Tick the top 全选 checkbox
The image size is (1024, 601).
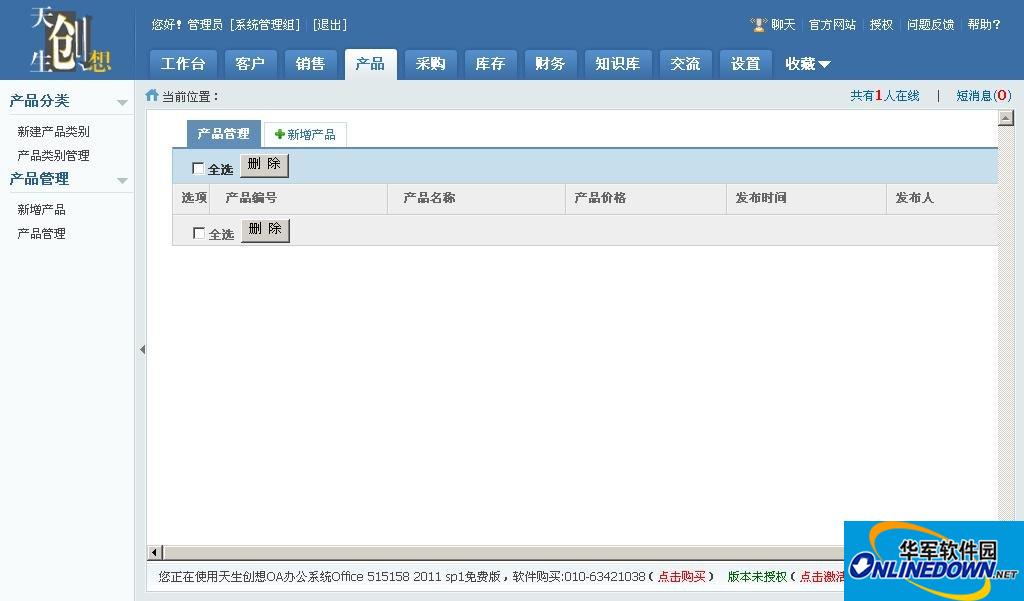pyautogui.click(x=198, y=168)
